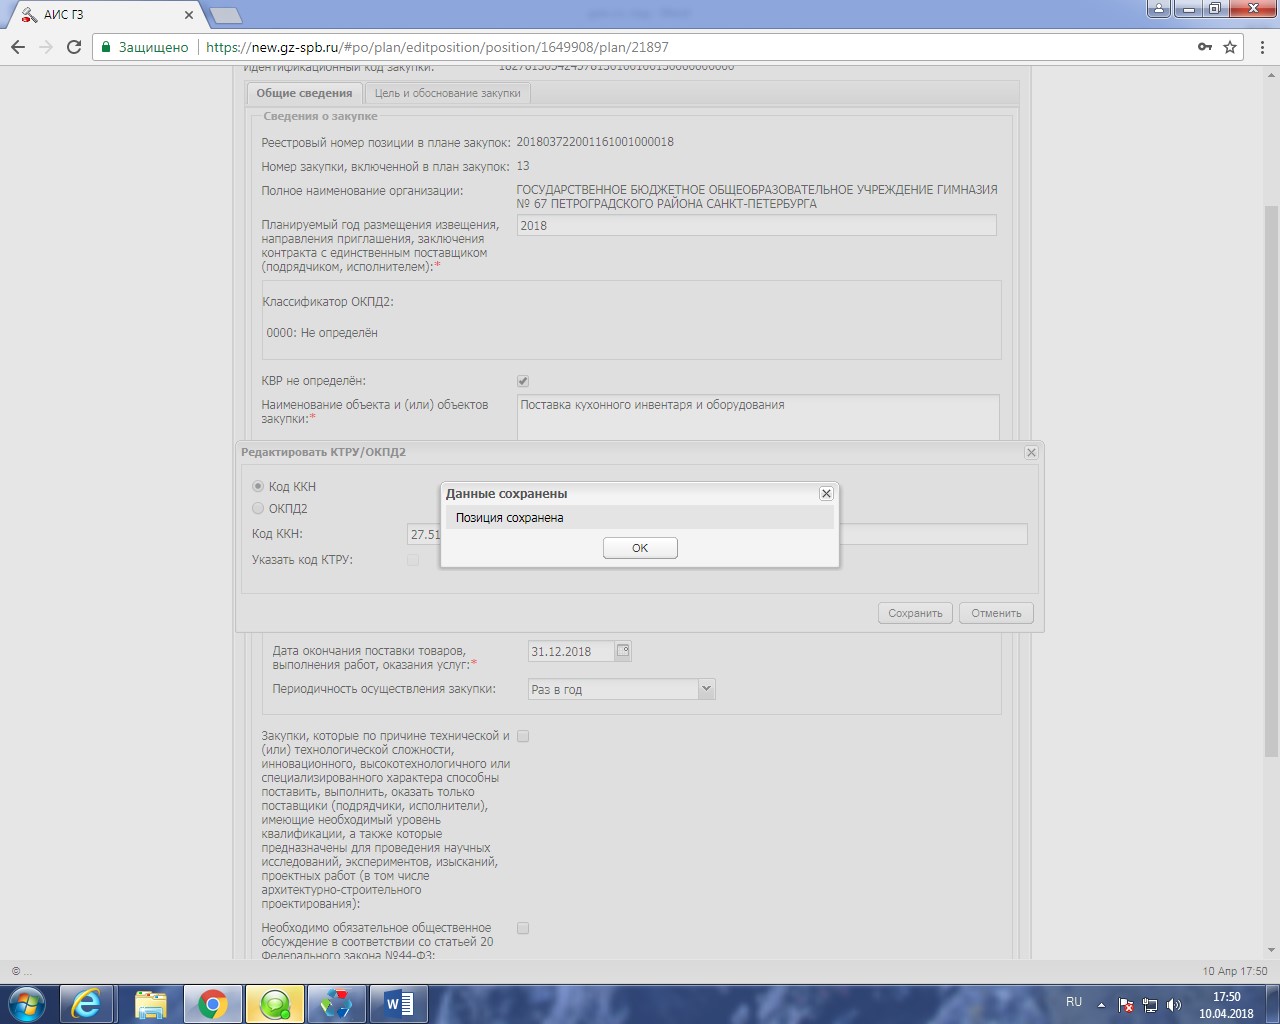Confirm with the OK button
Screen dimensions: 1280x1024
(x=640, y=548)
